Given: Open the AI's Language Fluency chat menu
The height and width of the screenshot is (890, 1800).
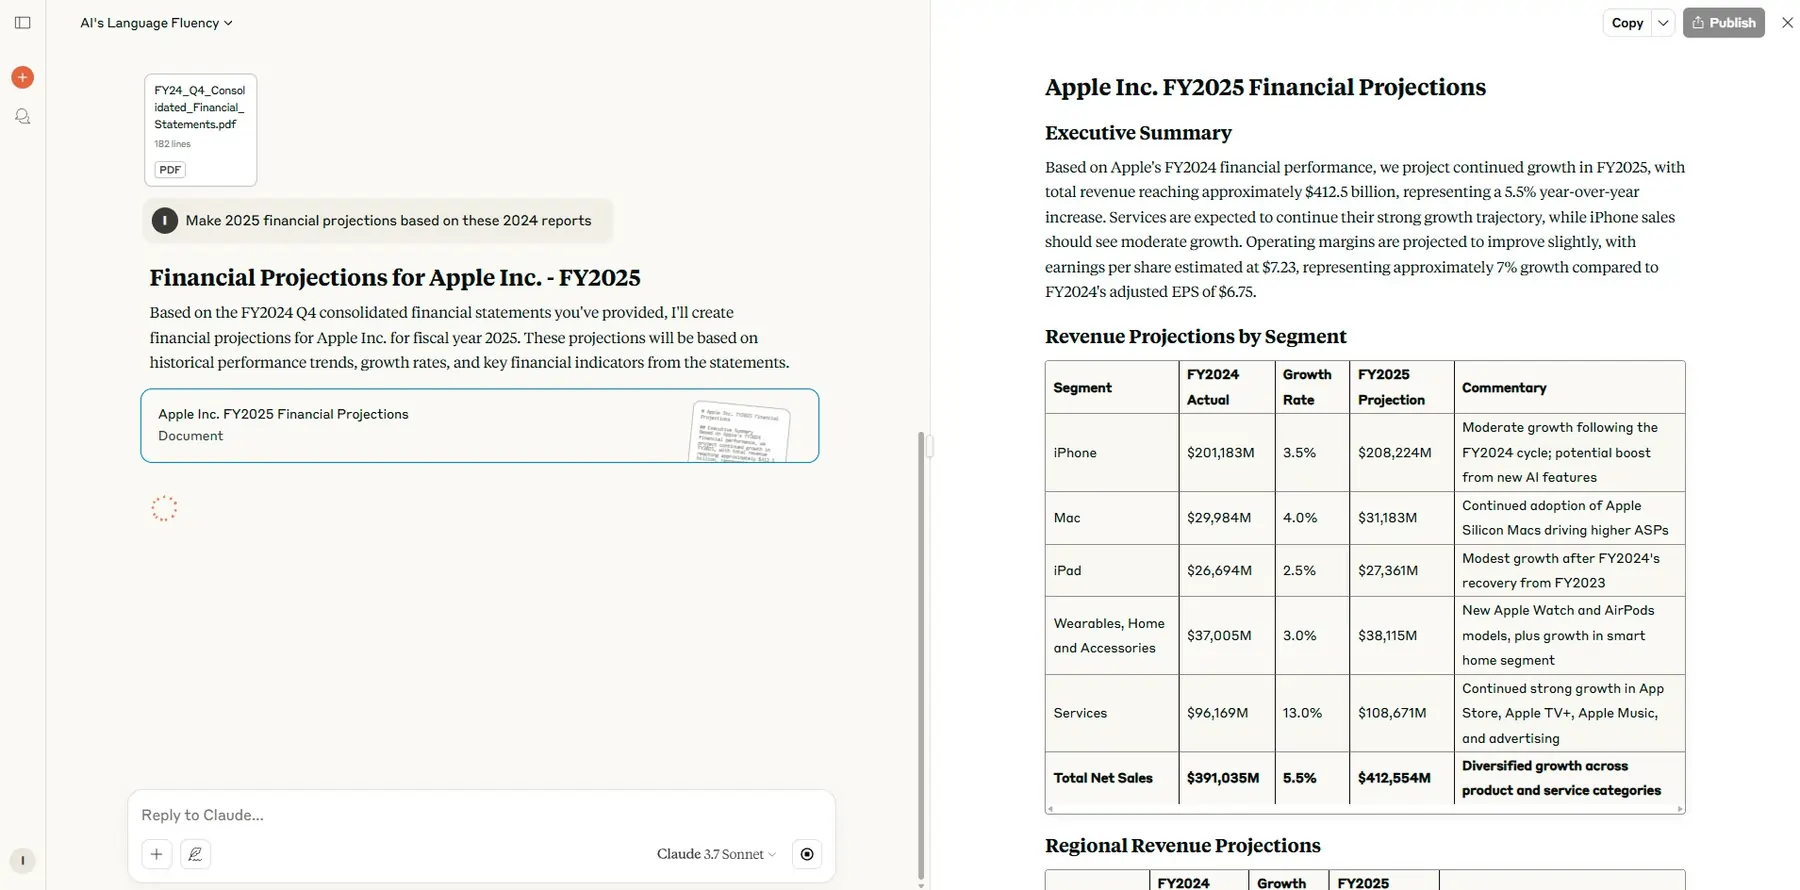Looking at the screenshot, I should [157, 22].
